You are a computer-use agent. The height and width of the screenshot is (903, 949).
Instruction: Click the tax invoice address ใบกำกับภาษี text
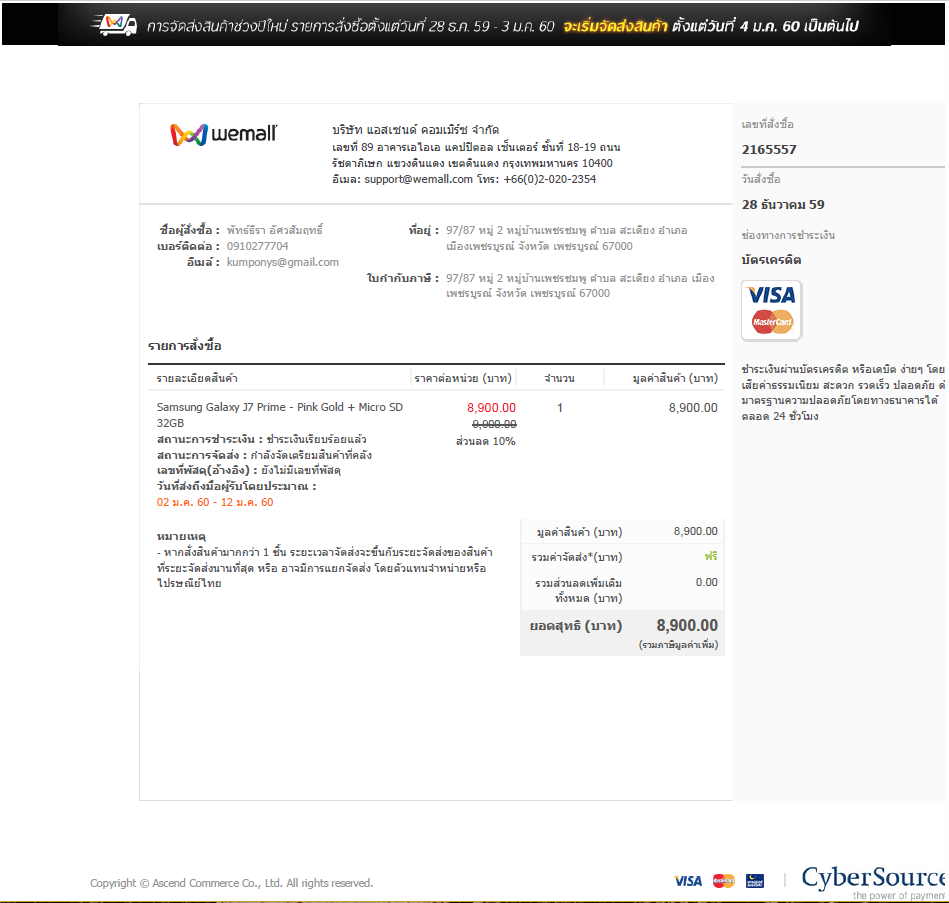coord(580,286)
